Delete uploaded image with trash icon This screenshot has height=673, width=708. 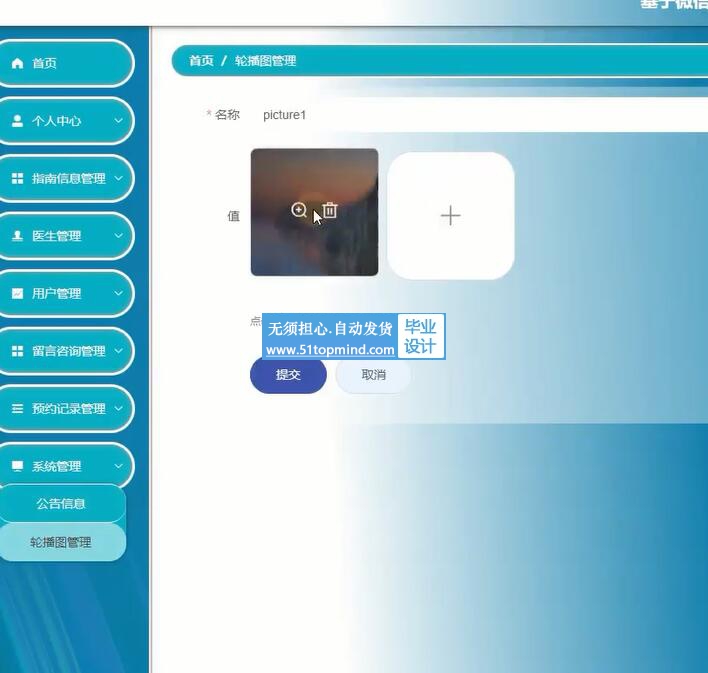pyautogui.click(x=330, y=210)
